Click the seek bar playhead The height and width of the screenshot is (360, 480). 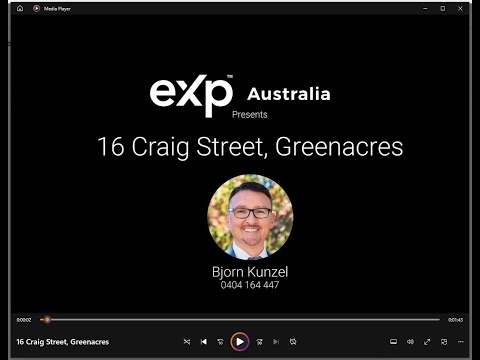click(47, 320)
